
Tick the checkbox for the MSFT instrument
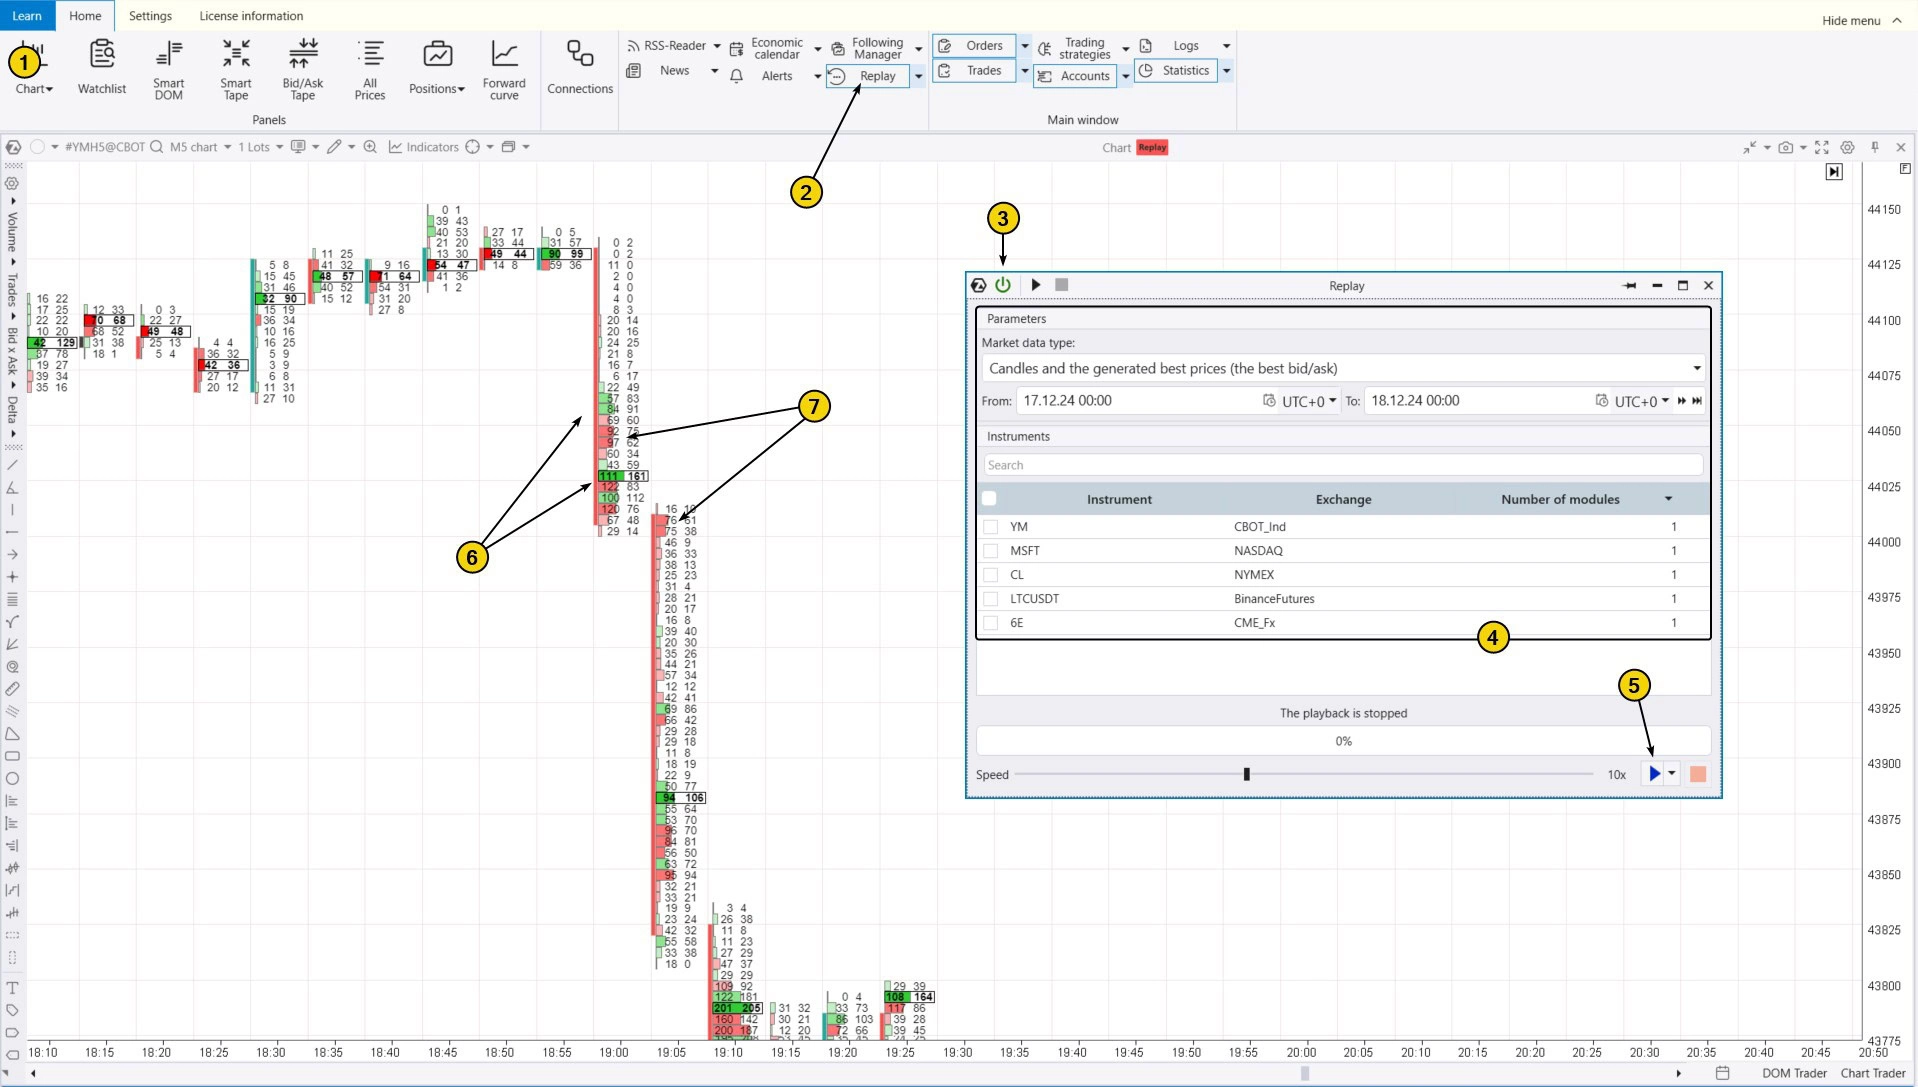pyautogui.click(x=990, y=551)
